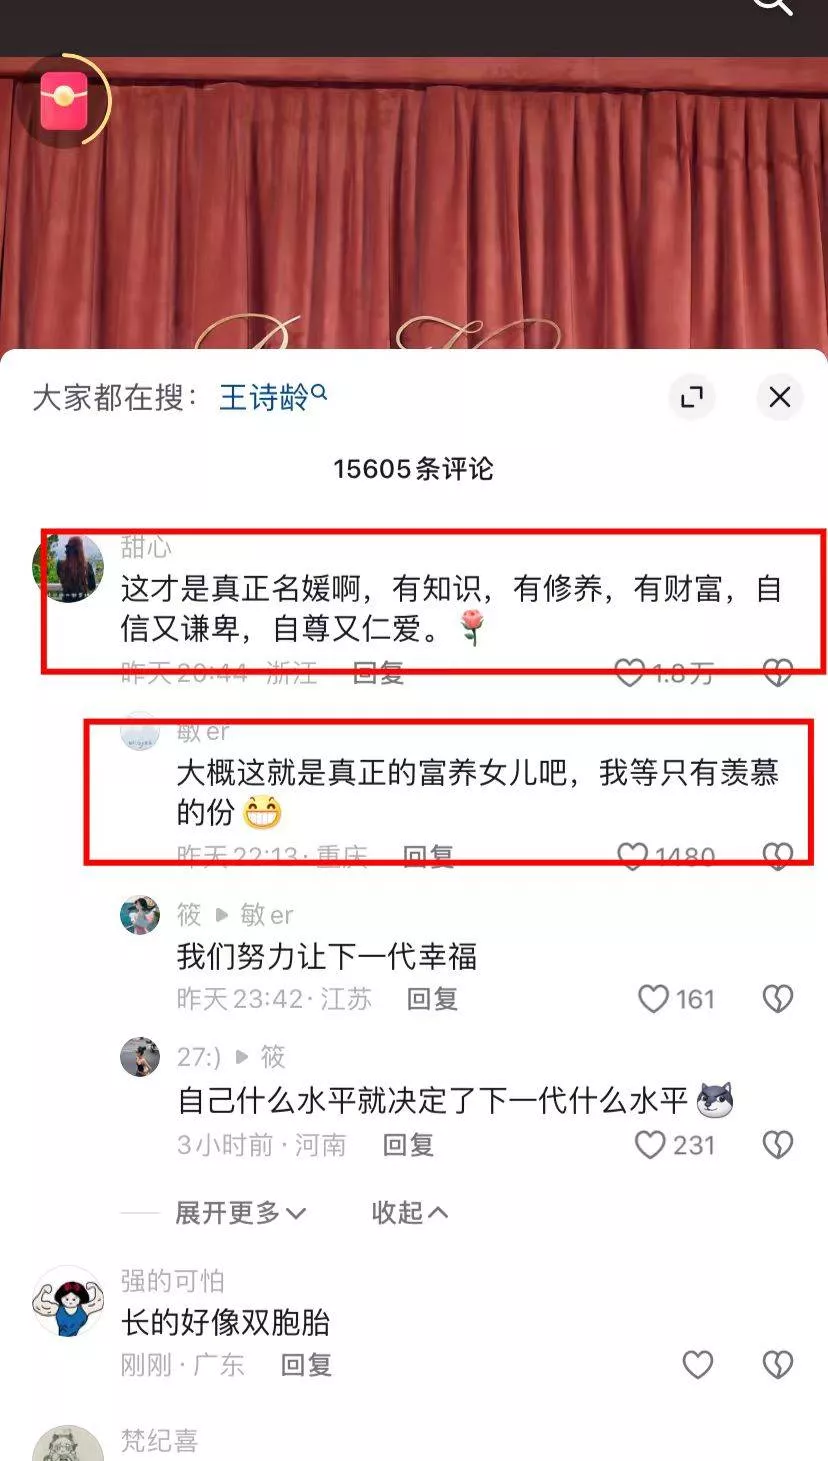Expand comments panel to full screen
This screenshot has width=828, height=1461.
tap(692, 397)
